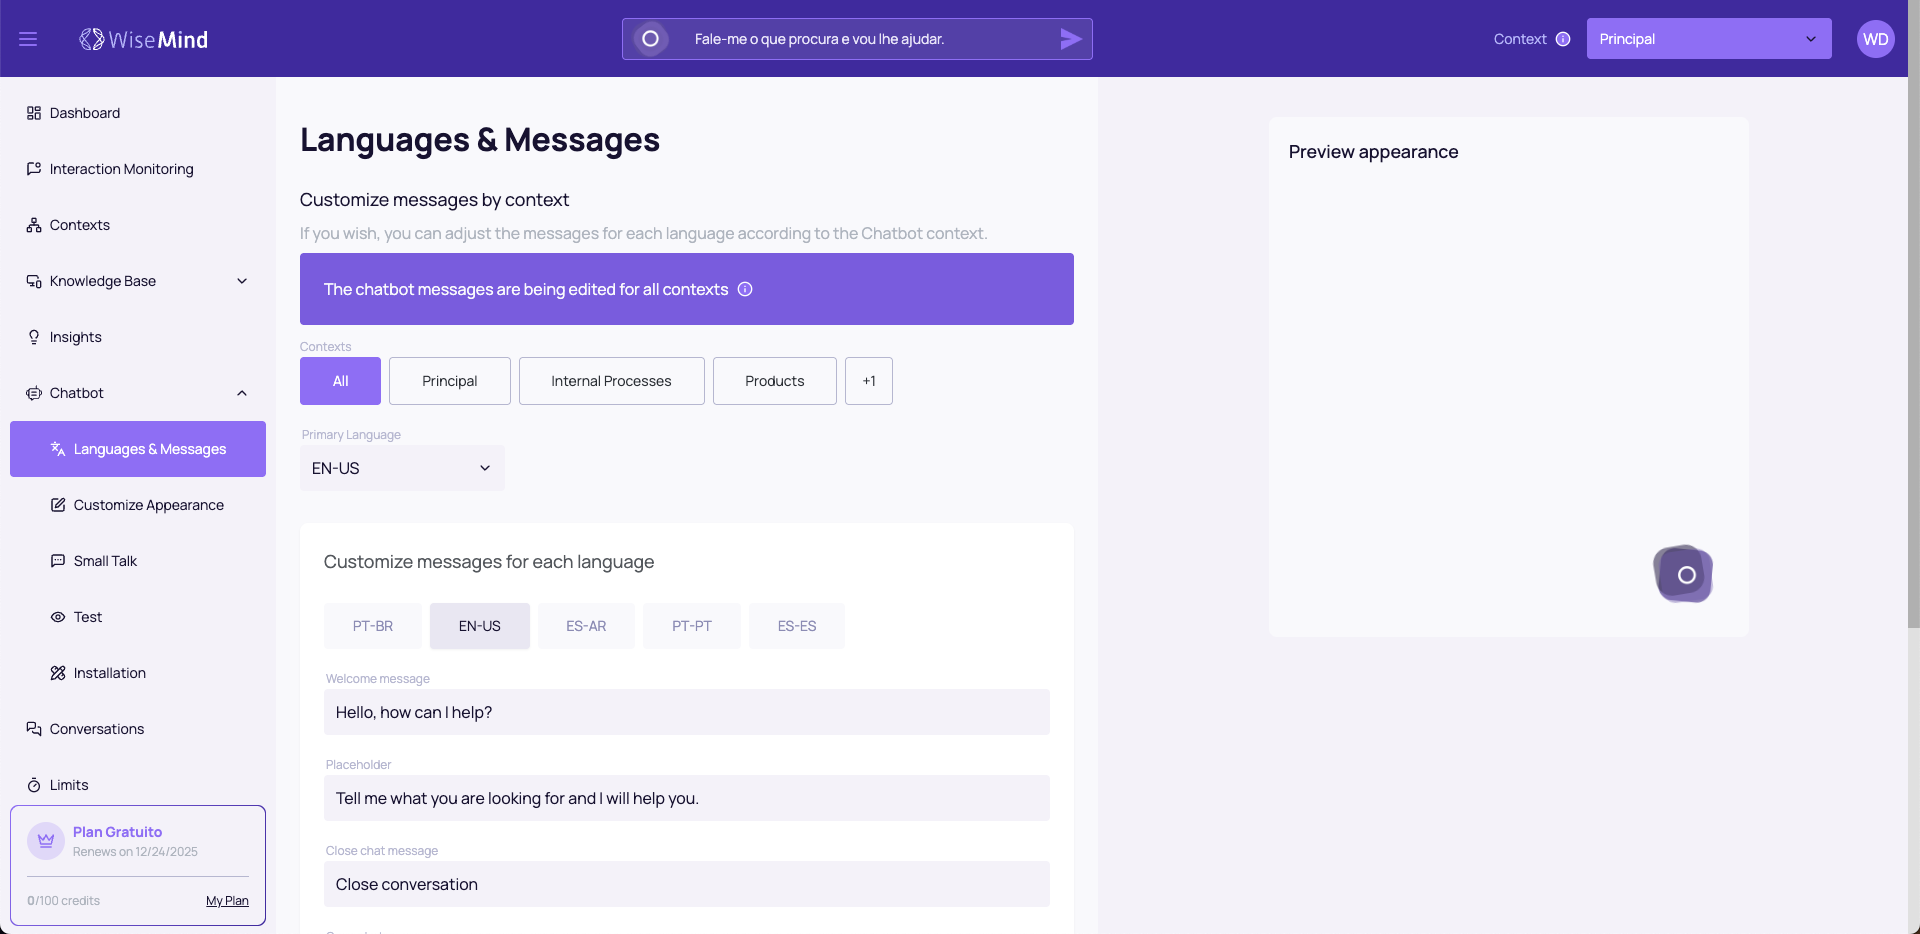Open the chatbot preview bubble icon
The height and width of the screenshot is (934, 1920).
1684,574
